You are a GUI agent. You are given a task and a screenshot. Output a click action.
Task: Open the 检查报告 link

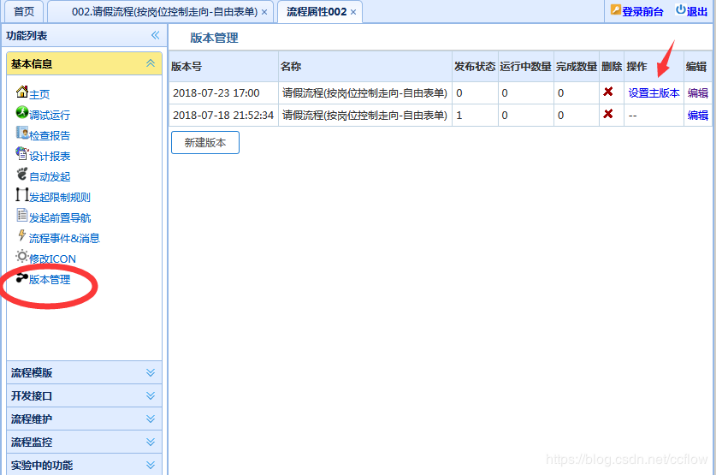pos(49,135)
